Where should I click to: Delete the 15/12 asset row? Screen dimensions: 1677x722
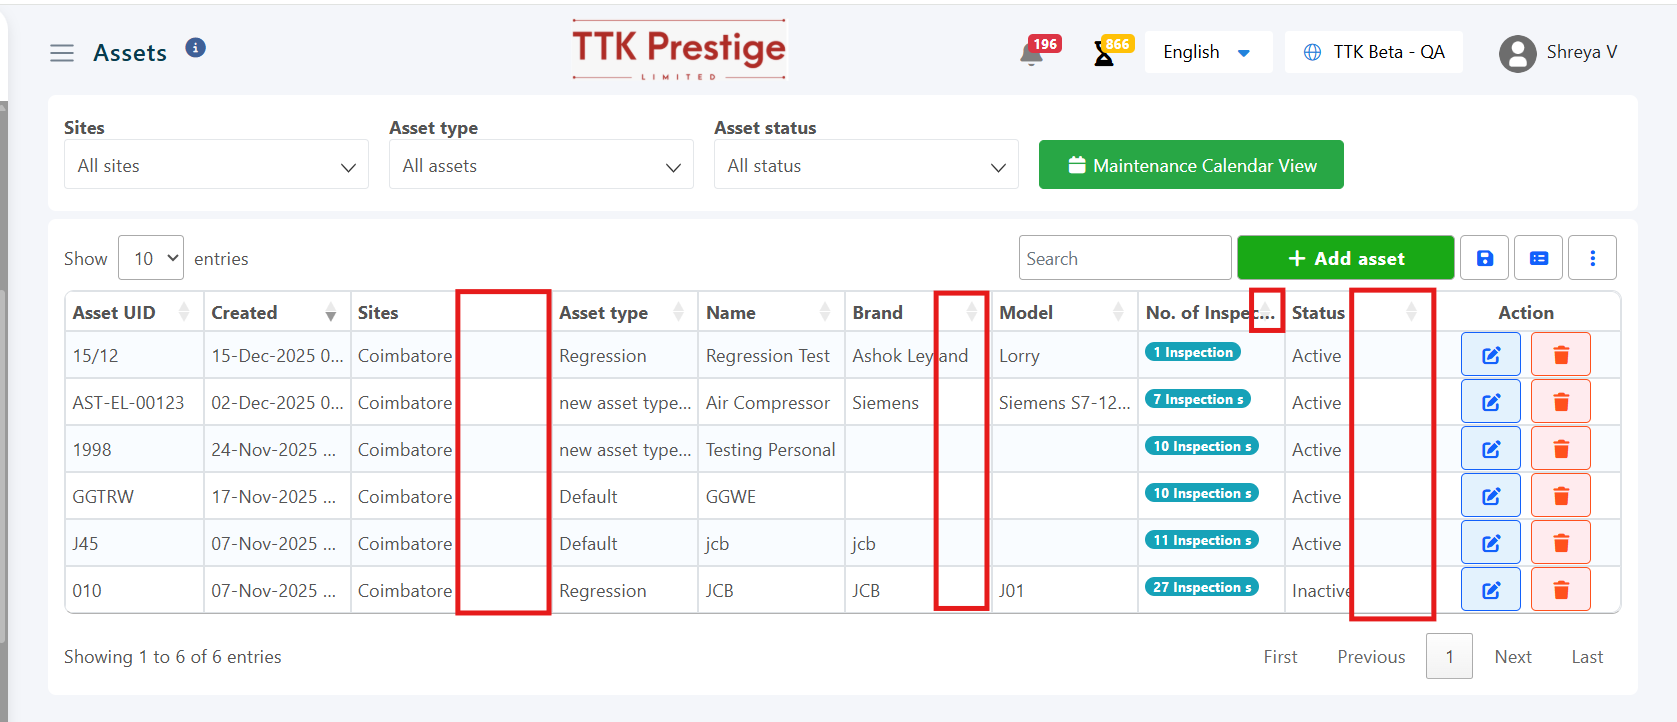coord(1560,355)
